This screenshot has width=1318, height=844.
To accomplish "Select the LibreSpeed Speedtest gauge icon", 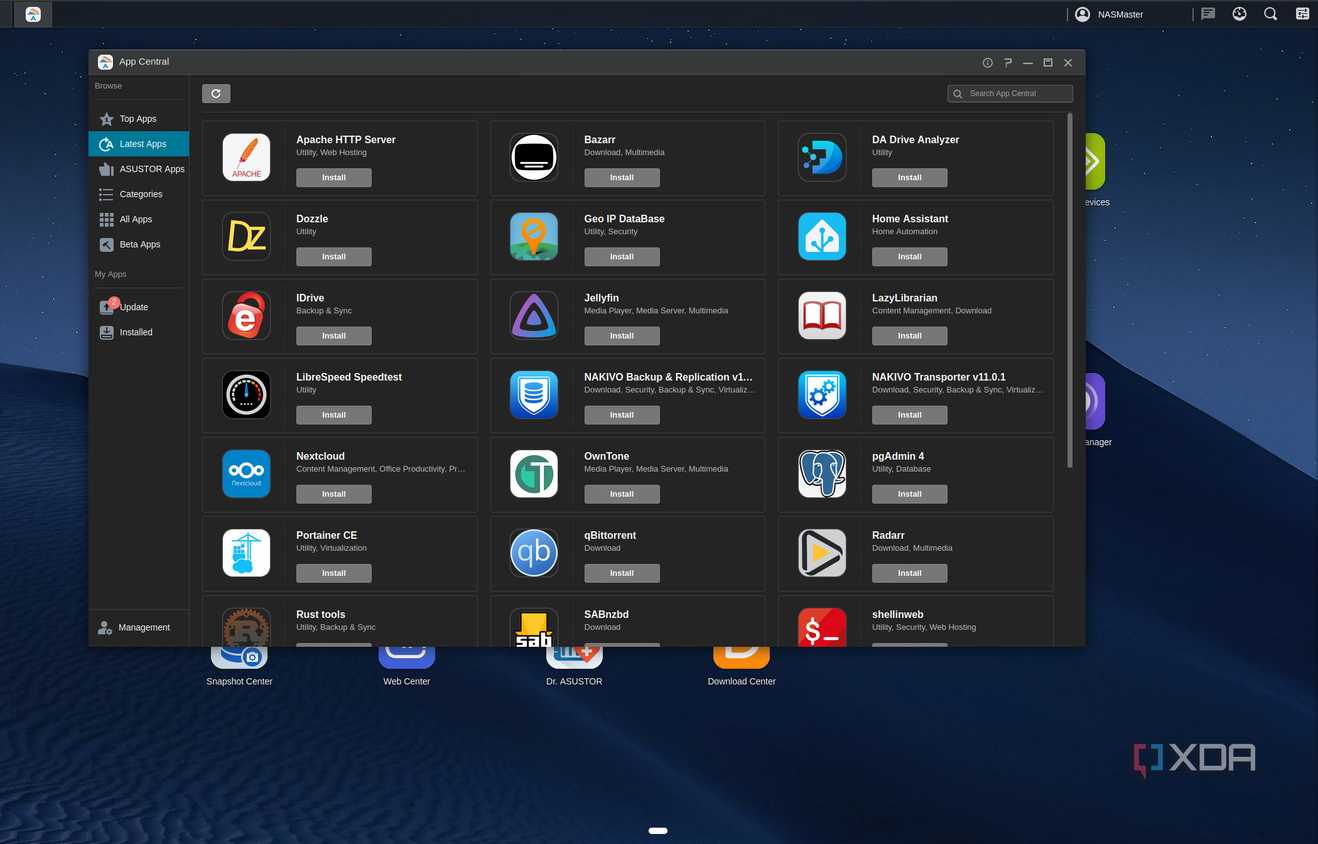I will (246, 394).
